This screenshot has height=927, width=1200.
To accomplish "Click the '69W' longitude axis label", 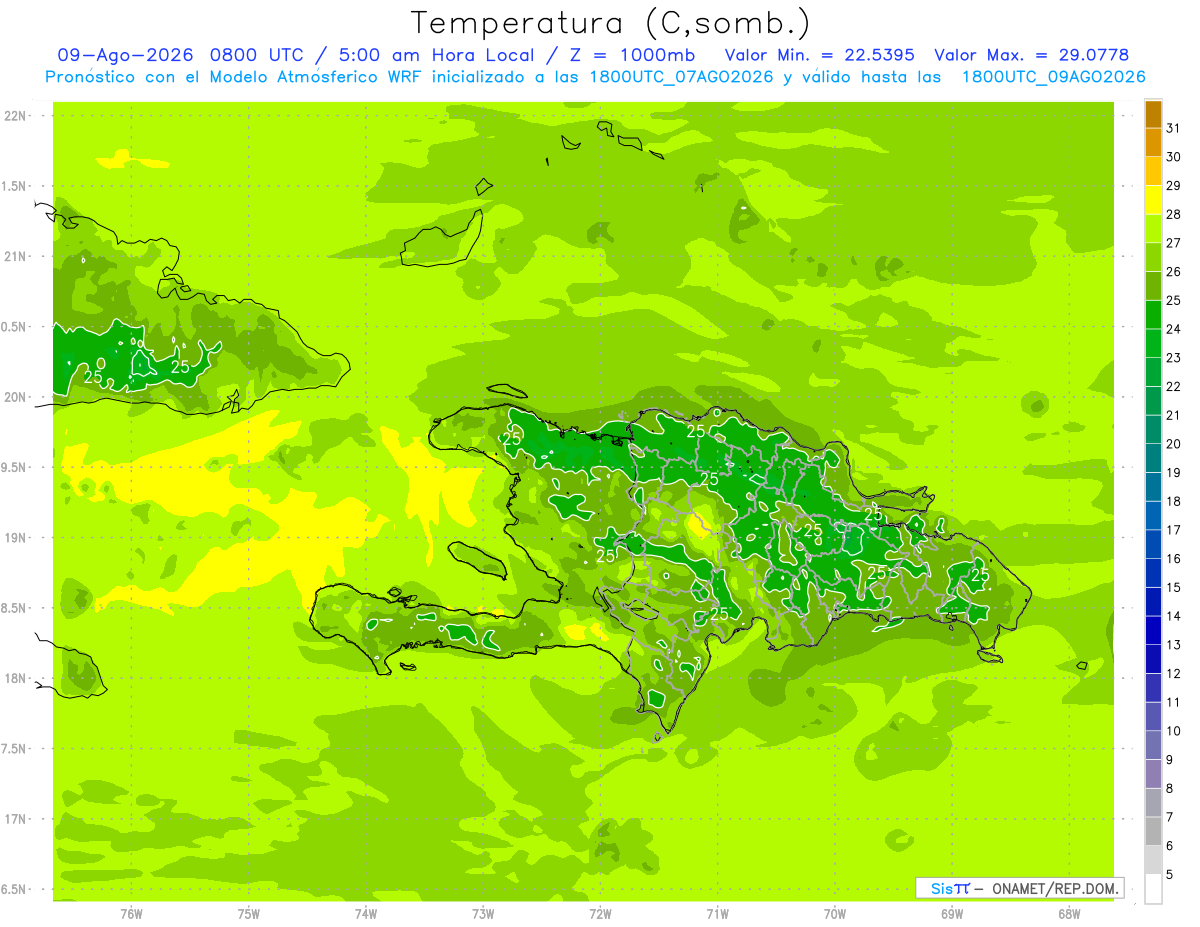I will point(952,913).
